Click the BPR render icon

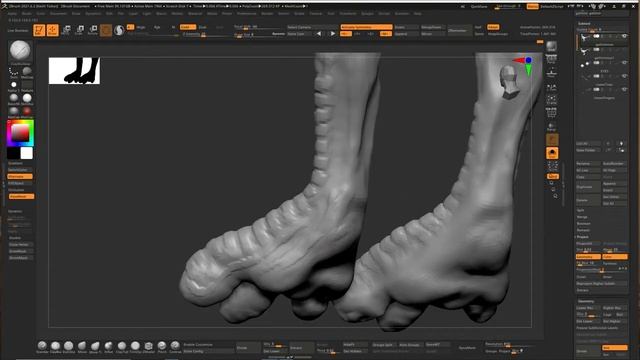(x=551, y=46)
